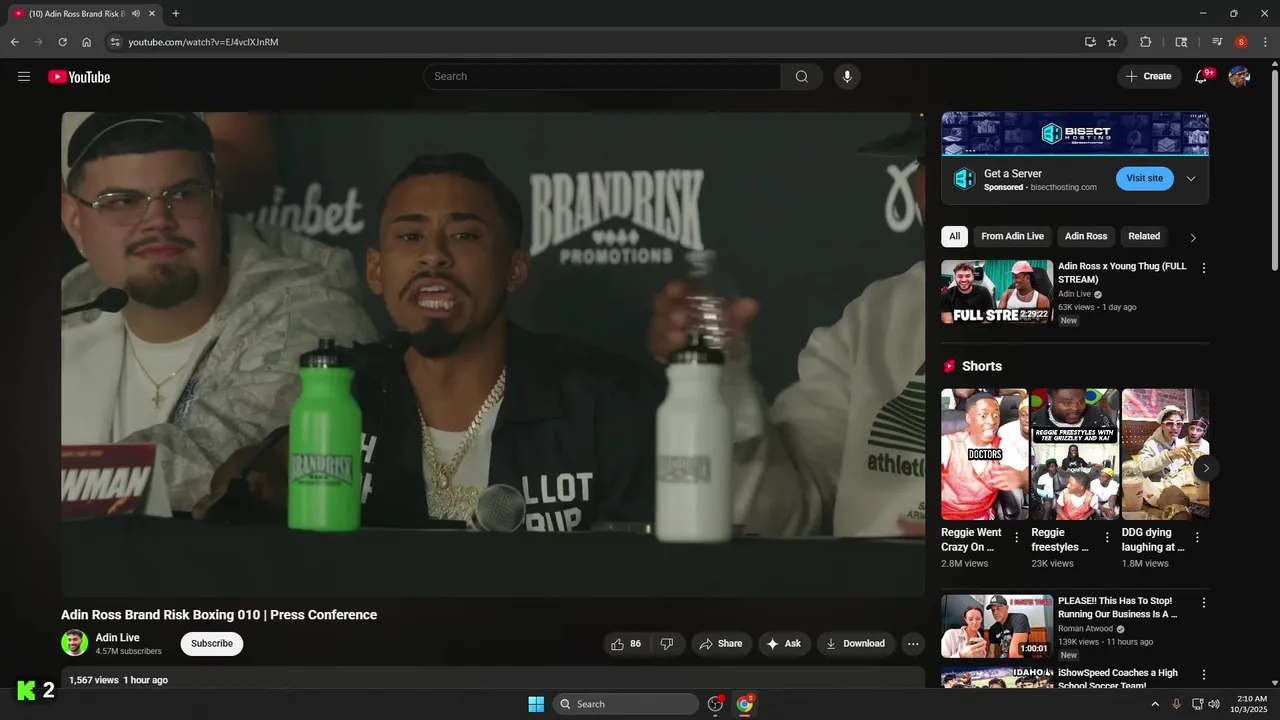
Task: Click the Ask button
Action: click(x=784, y=644)
